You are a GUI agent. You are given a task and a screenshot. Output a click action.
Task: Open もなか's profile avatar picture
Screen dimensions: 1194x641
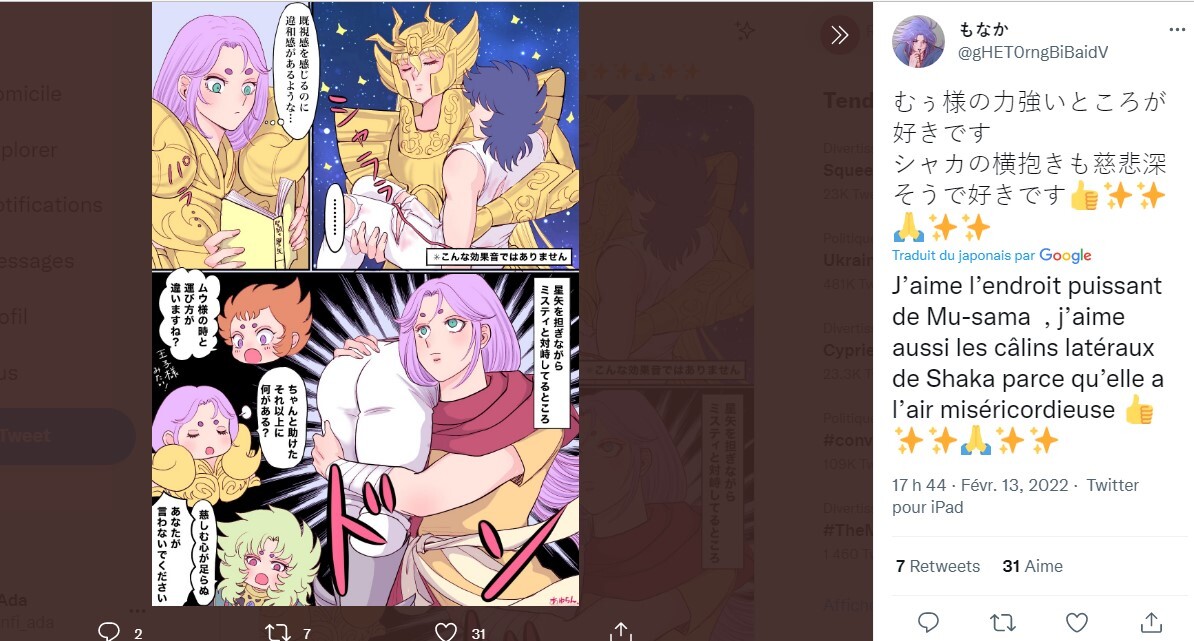pyautogui.click(x=918, y=42)
